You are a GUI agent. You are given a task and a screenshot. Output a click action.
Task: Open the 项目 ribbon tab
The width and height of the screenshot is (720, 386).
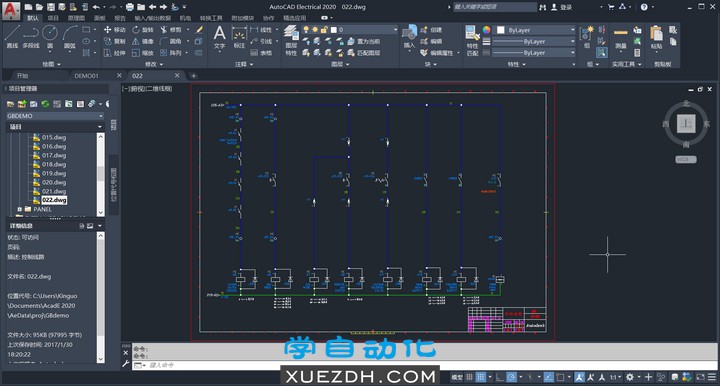click(53, 18)
